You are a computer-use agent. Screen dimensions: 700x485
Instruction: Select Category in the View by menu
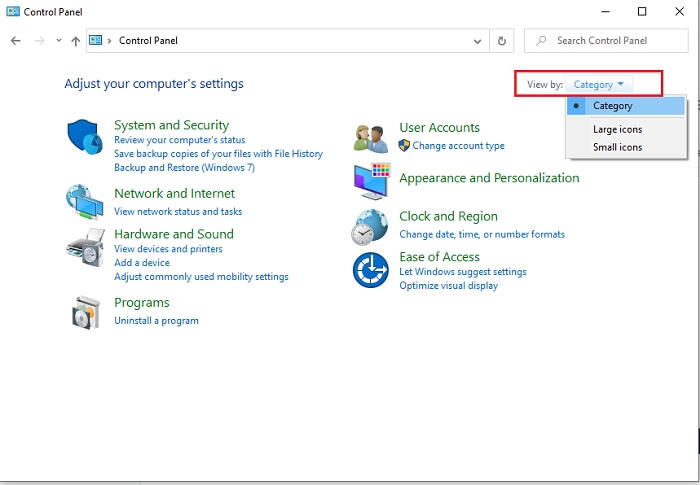(x=625, y=106)
